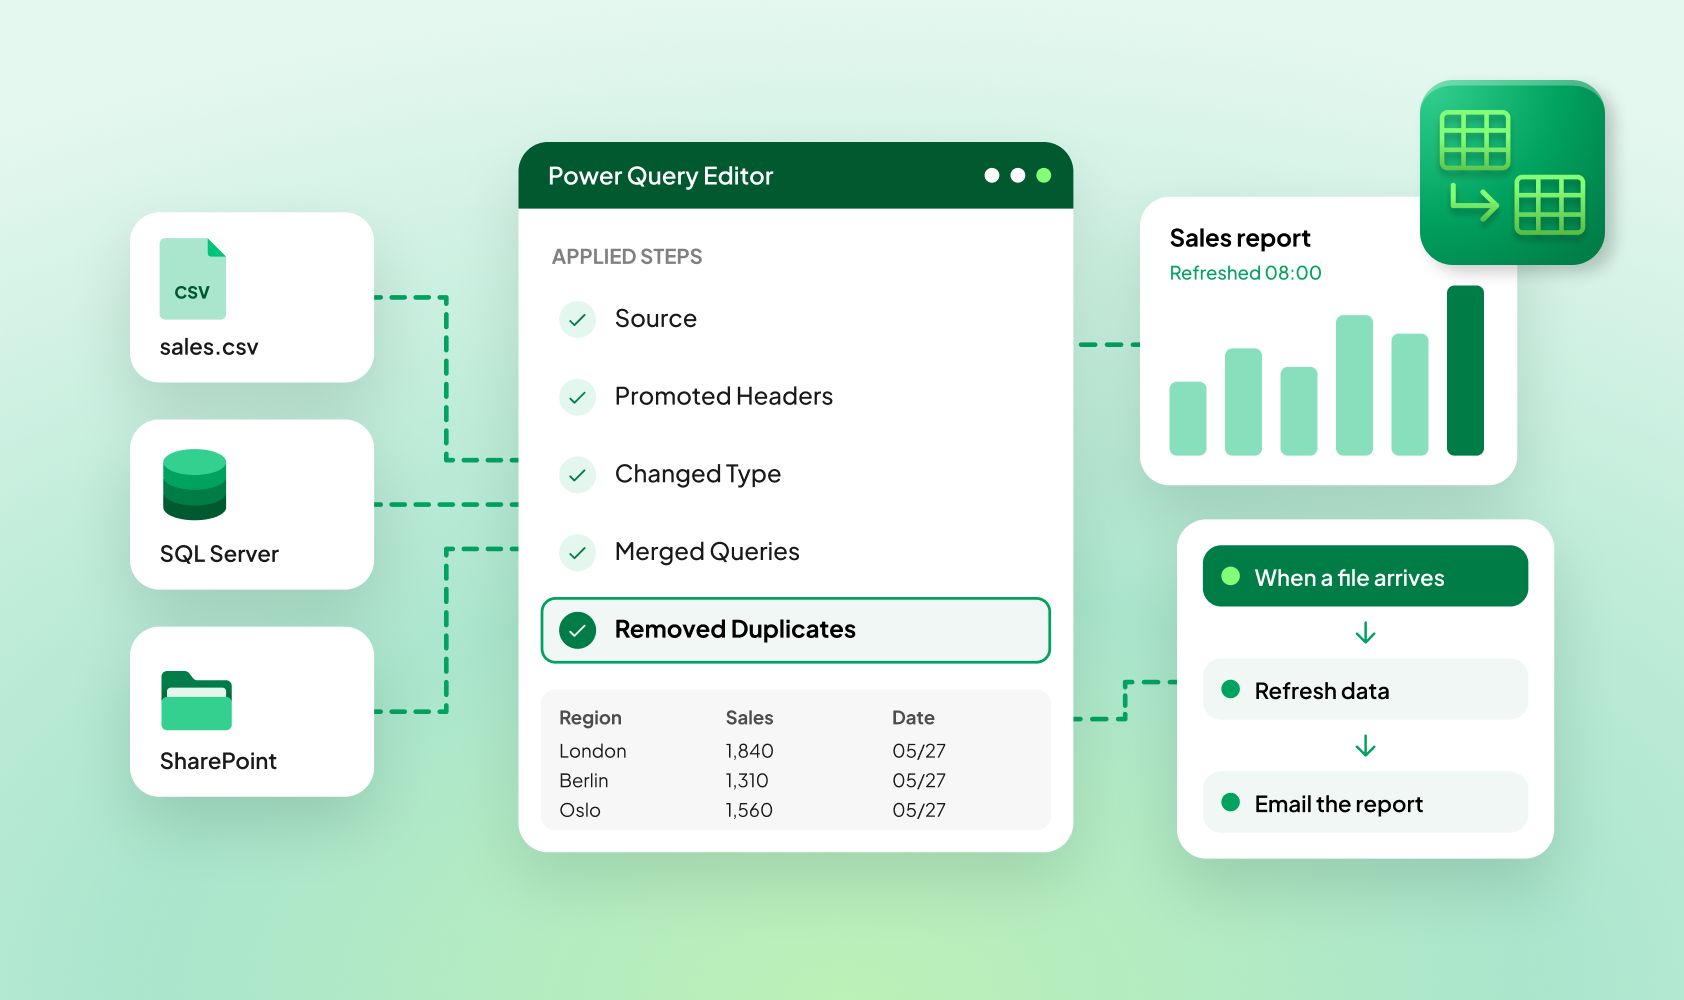Viewport: 1684px width, 1000px height.
Task: Click the 1,560 sales value
Action: pyautogui.click(x=749, y=810)
